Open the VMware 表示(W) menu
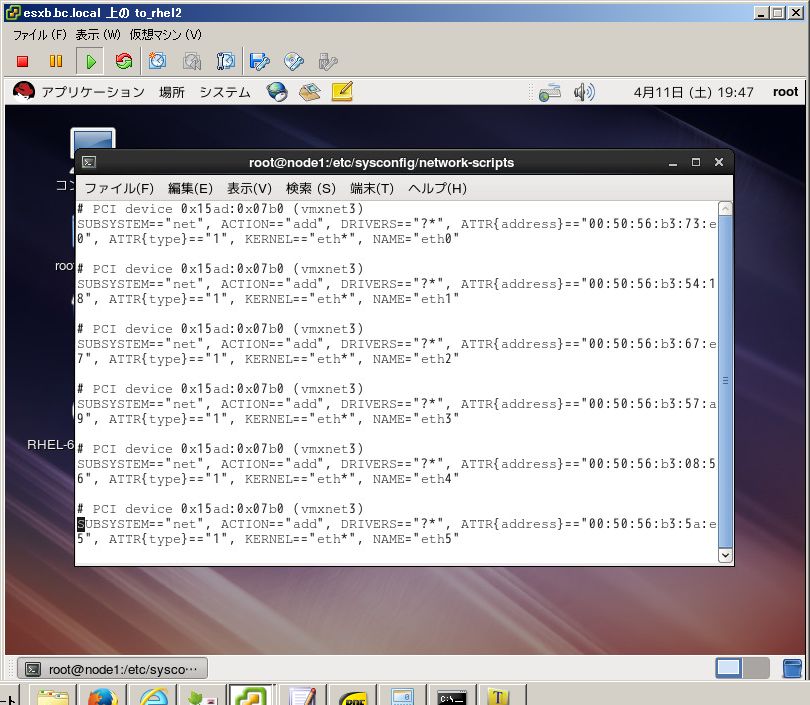 click(98, 35)
